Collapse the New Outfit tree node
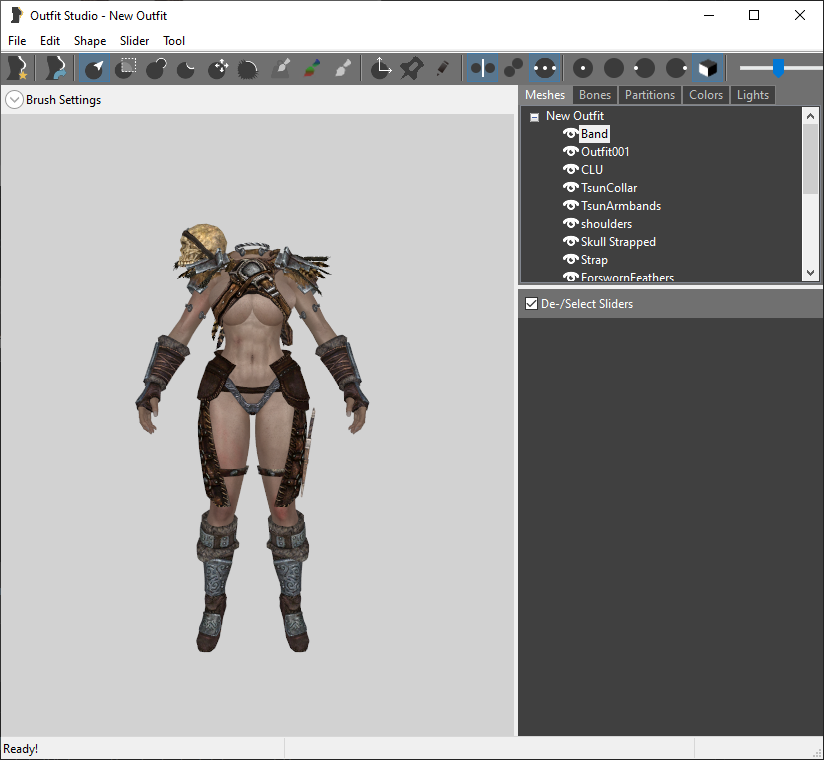The width and height of the screenshot is (824, 760). tap(534, 117)
